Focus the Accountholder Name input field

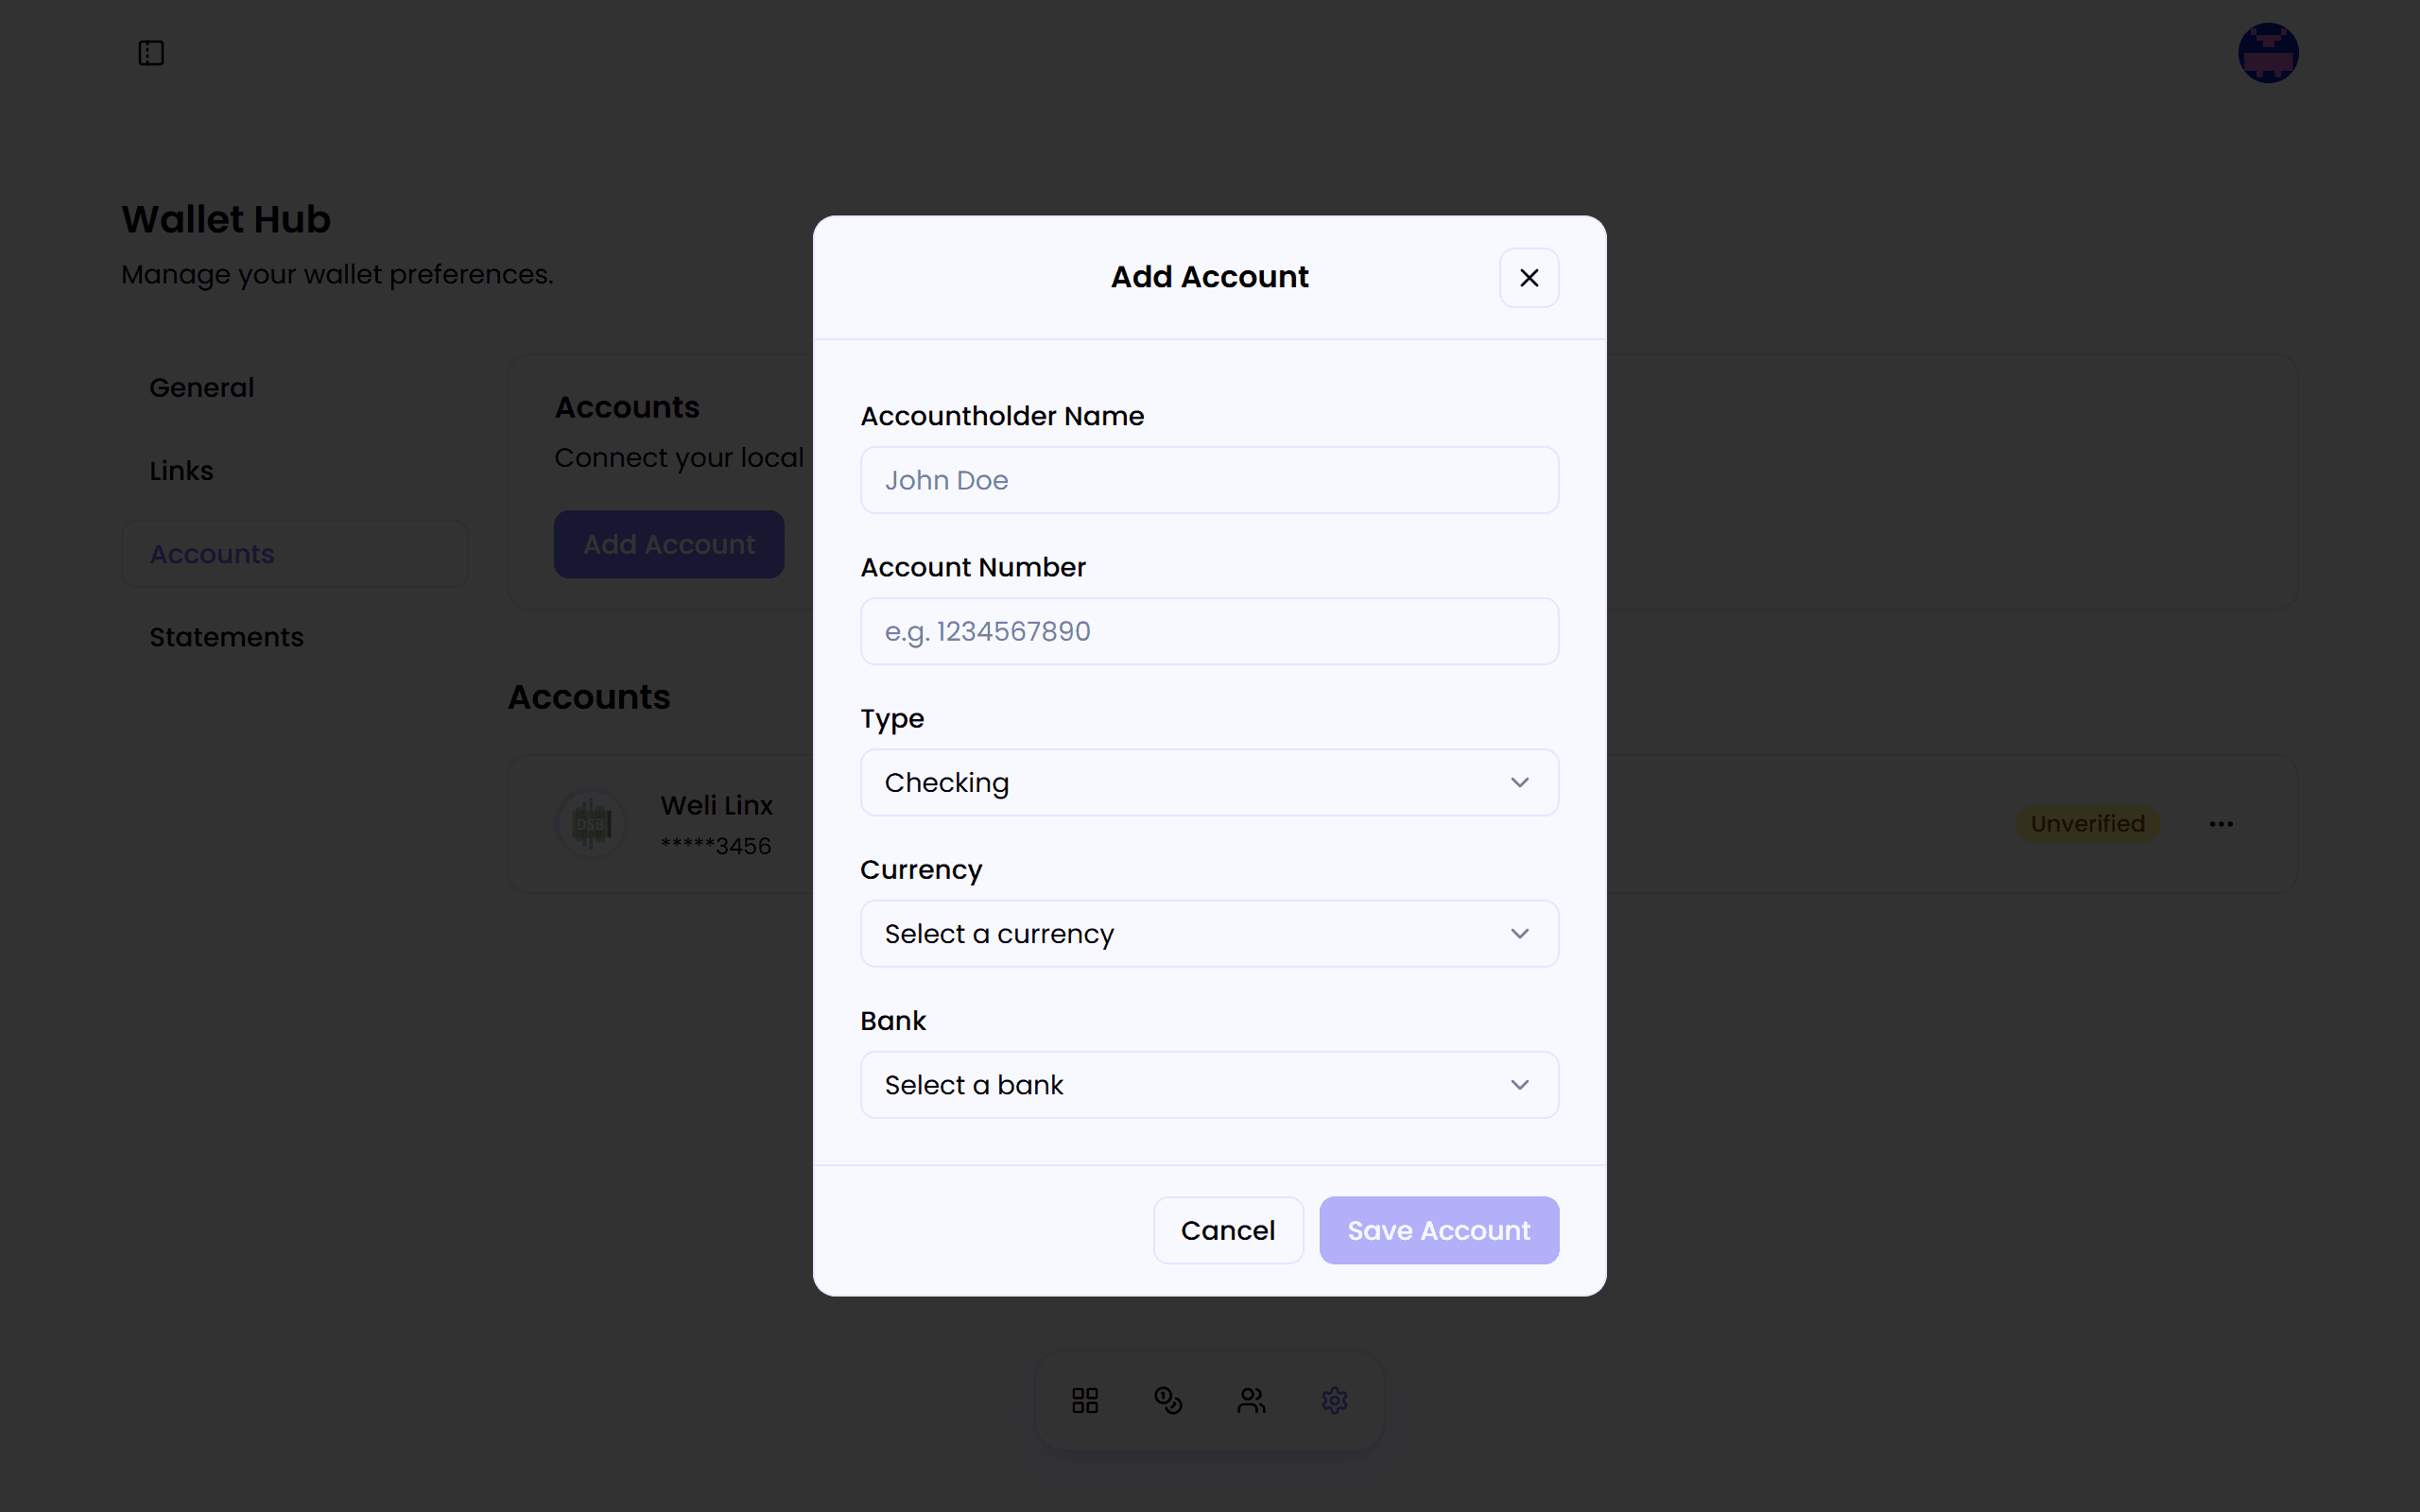click(x=1208, y=480)
